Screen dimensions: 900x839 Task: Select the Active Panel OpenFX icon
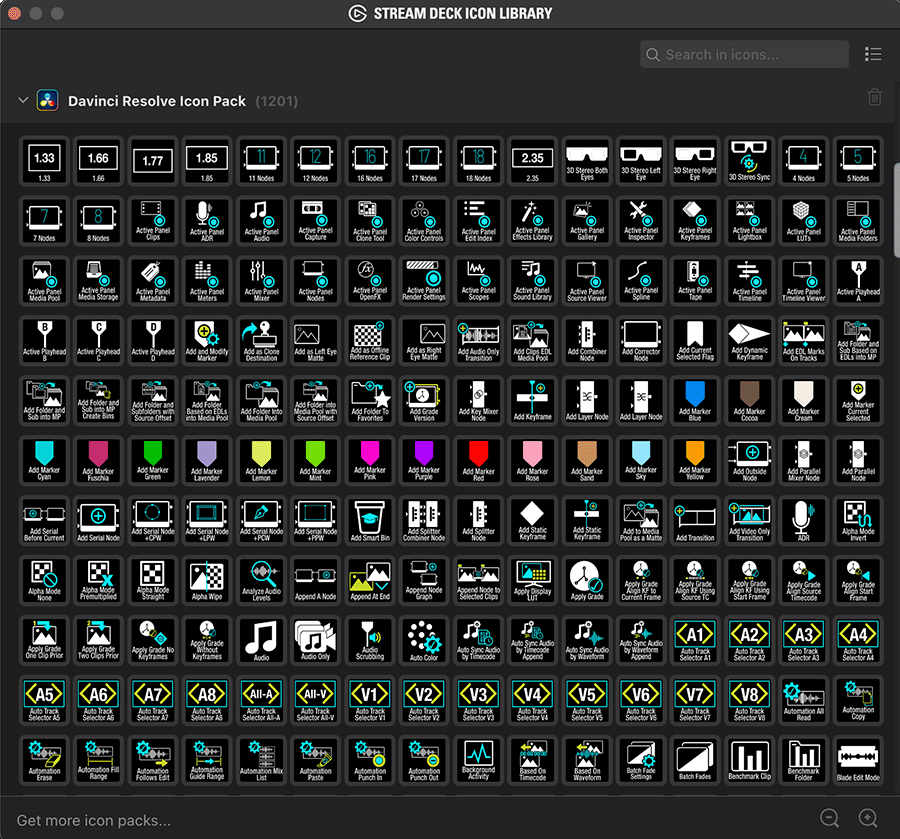tap(370, 281)
